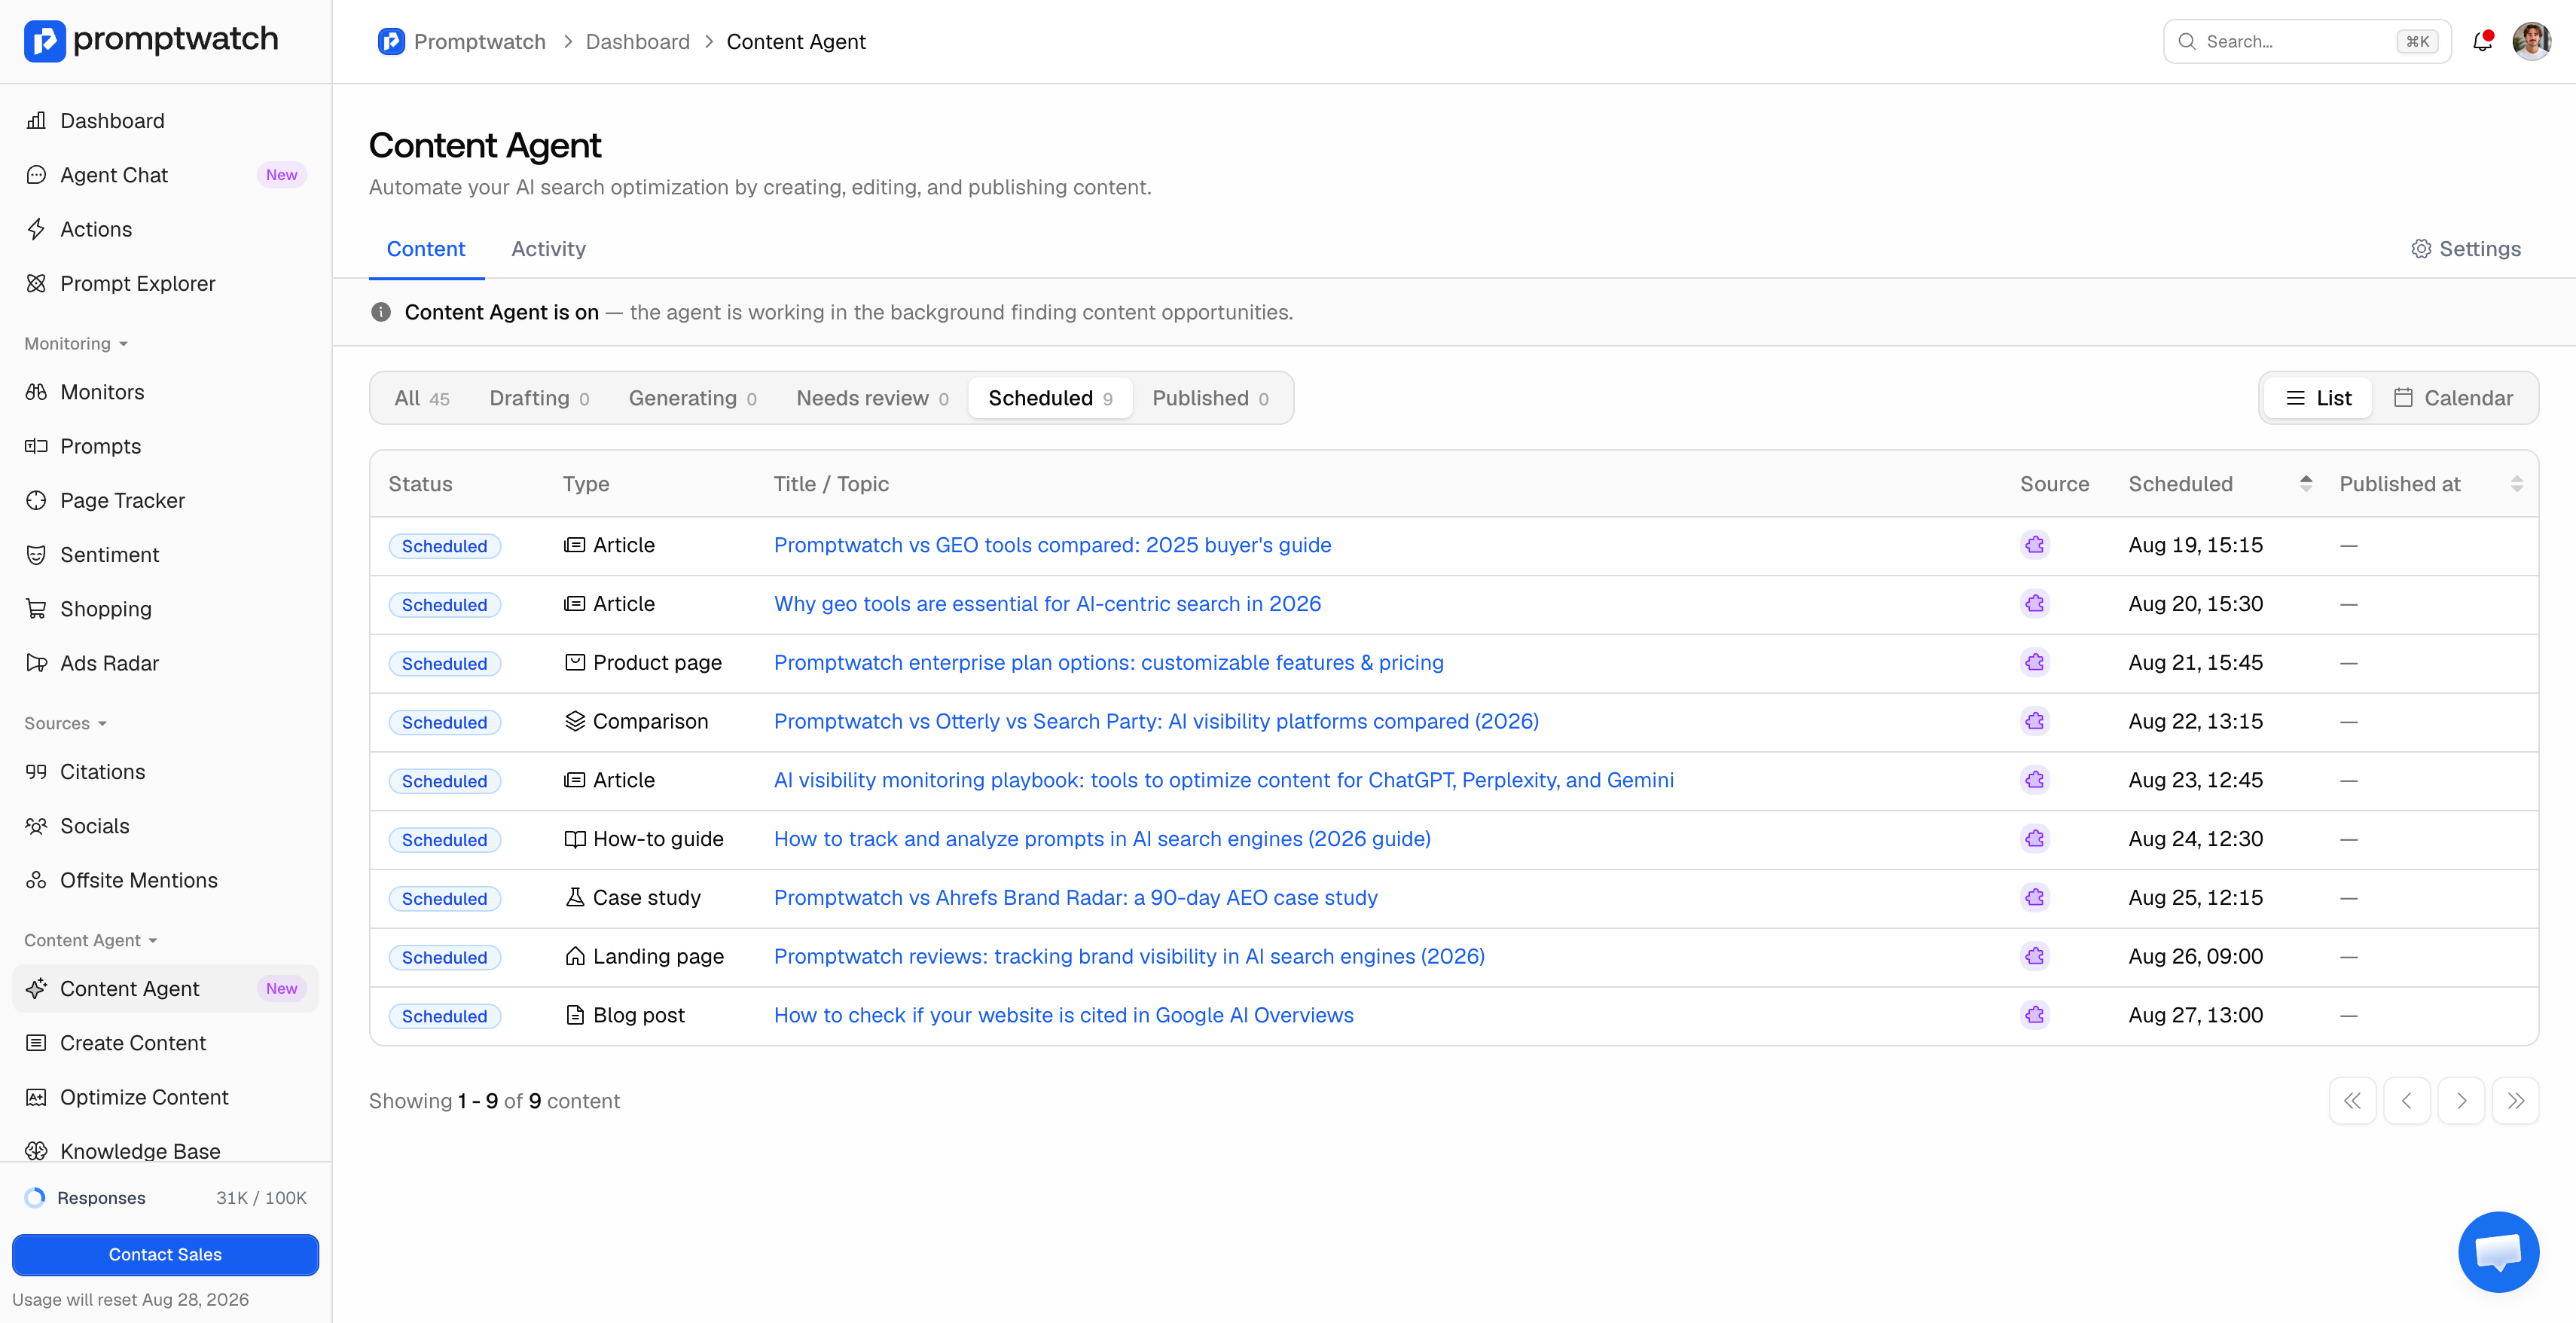Open enterprise plan options product page
The image size is (2576, 1323).
pyautogui.click(x=1108, y=663)
